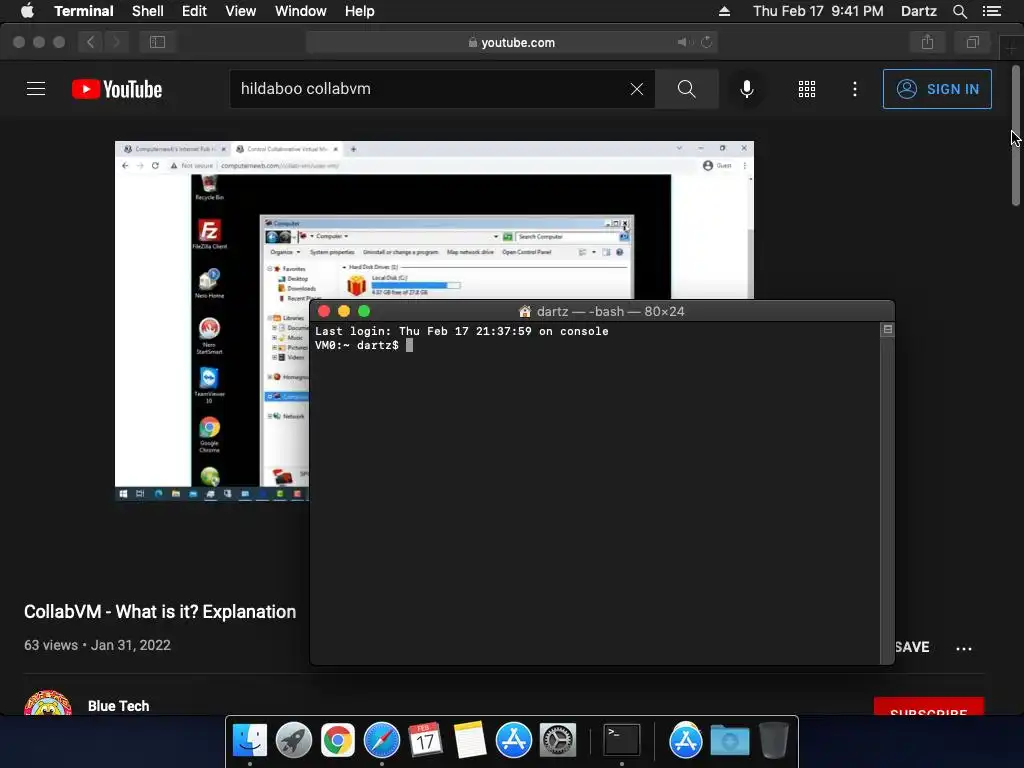Click the Terminal split pane icon
The height and width of the screenshot is (768, 1024).
[888, 329]
